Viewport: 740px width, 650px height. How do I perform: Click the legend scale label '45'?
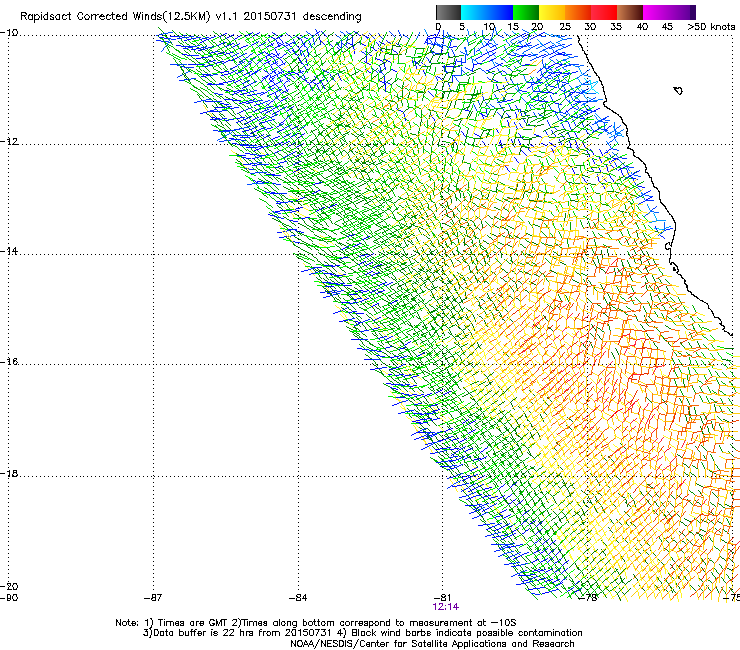click(x=667, y=27)
